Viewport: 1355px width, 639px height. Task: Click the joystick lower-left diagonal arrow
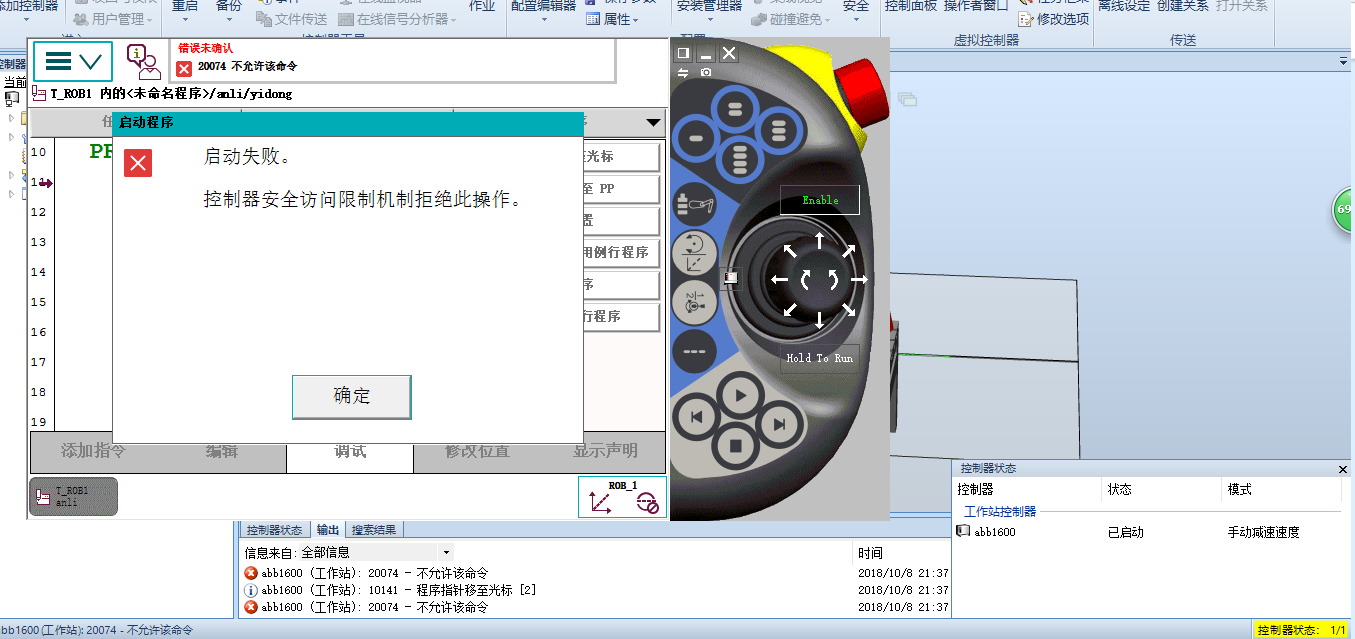790,309
